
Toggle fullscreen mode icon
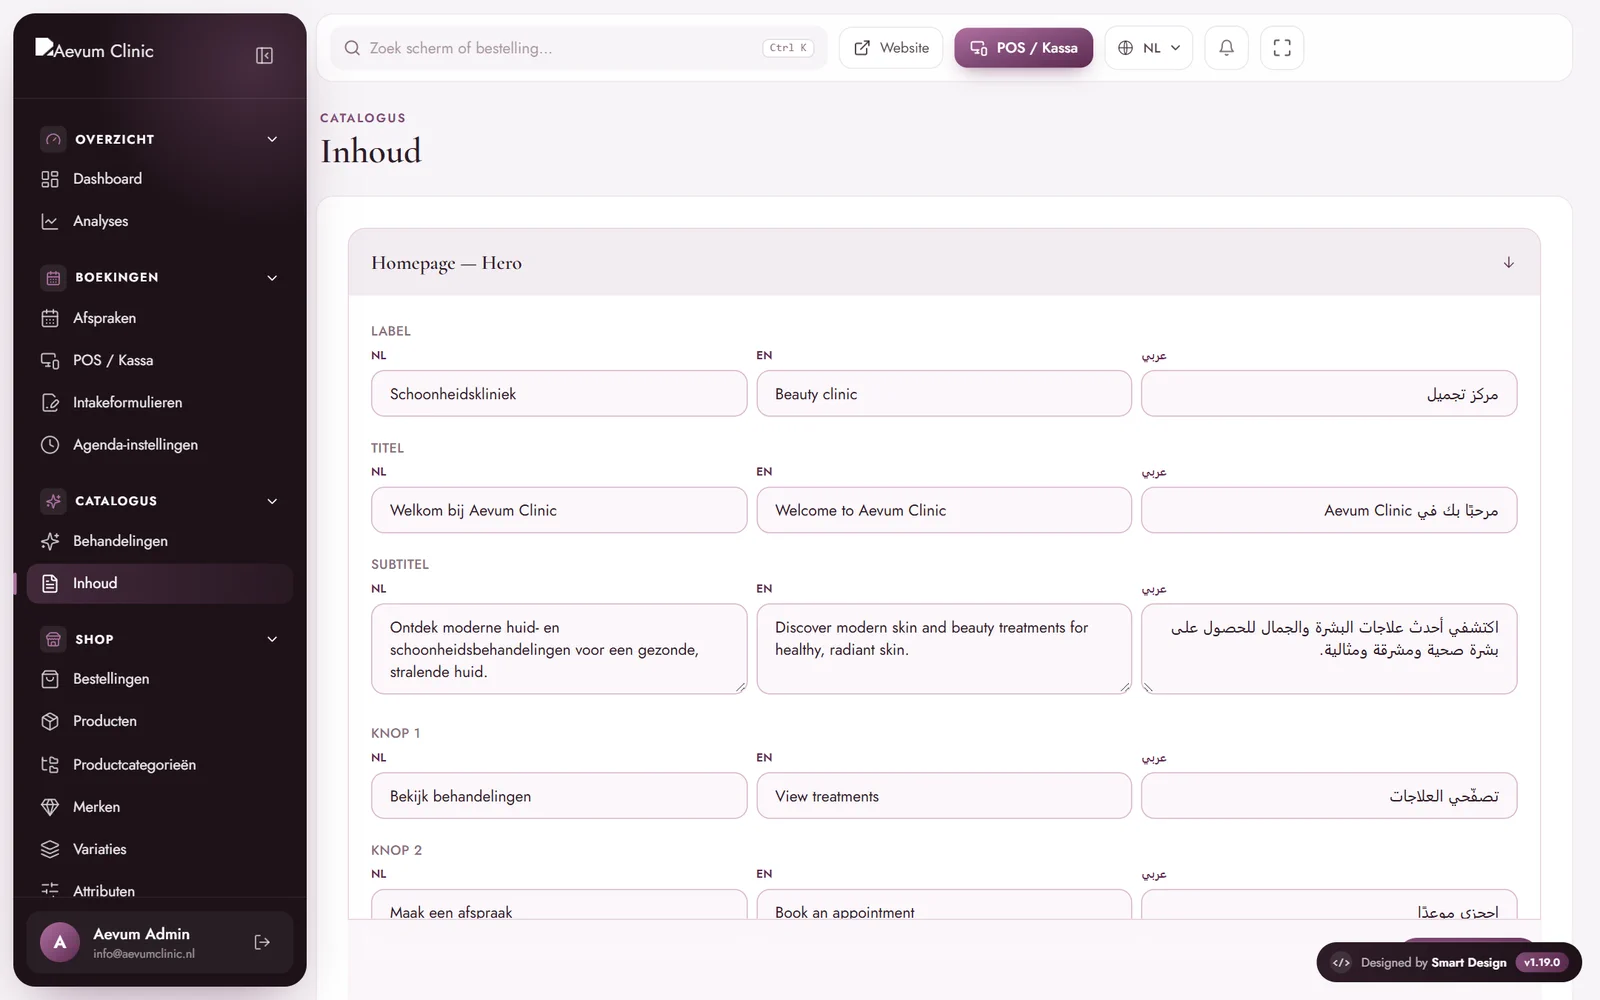tap(1282, 48)
